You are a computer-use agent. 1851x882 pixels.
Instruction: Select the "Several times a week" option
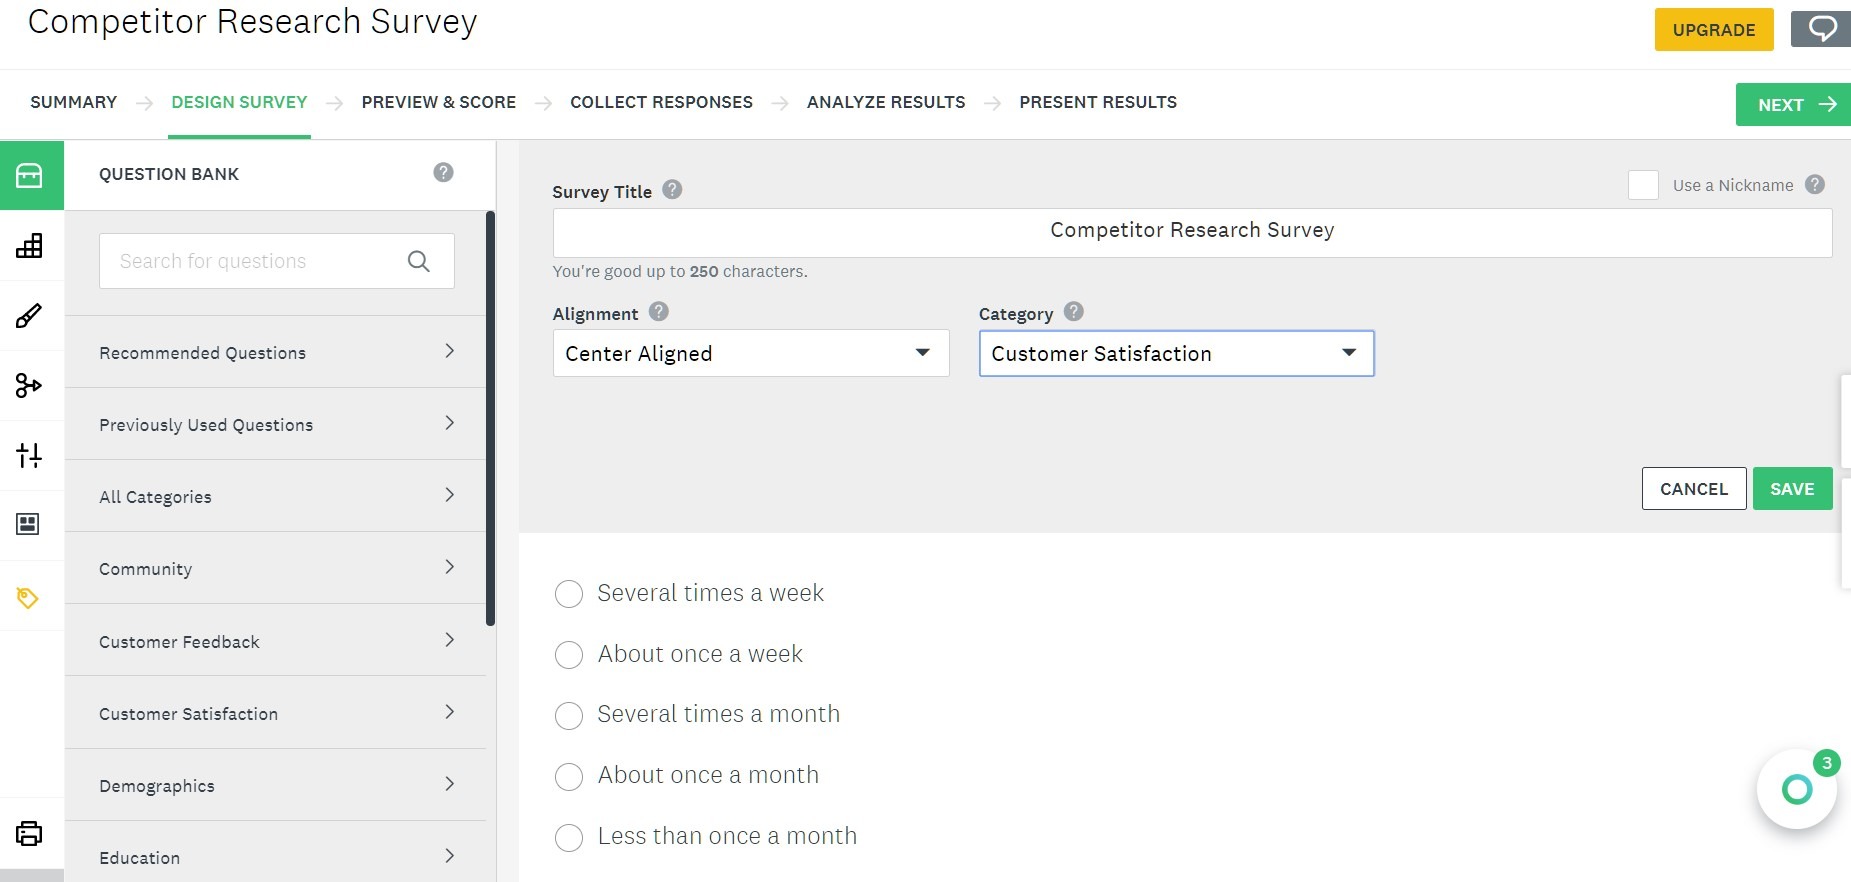click(x=569, y=593)
